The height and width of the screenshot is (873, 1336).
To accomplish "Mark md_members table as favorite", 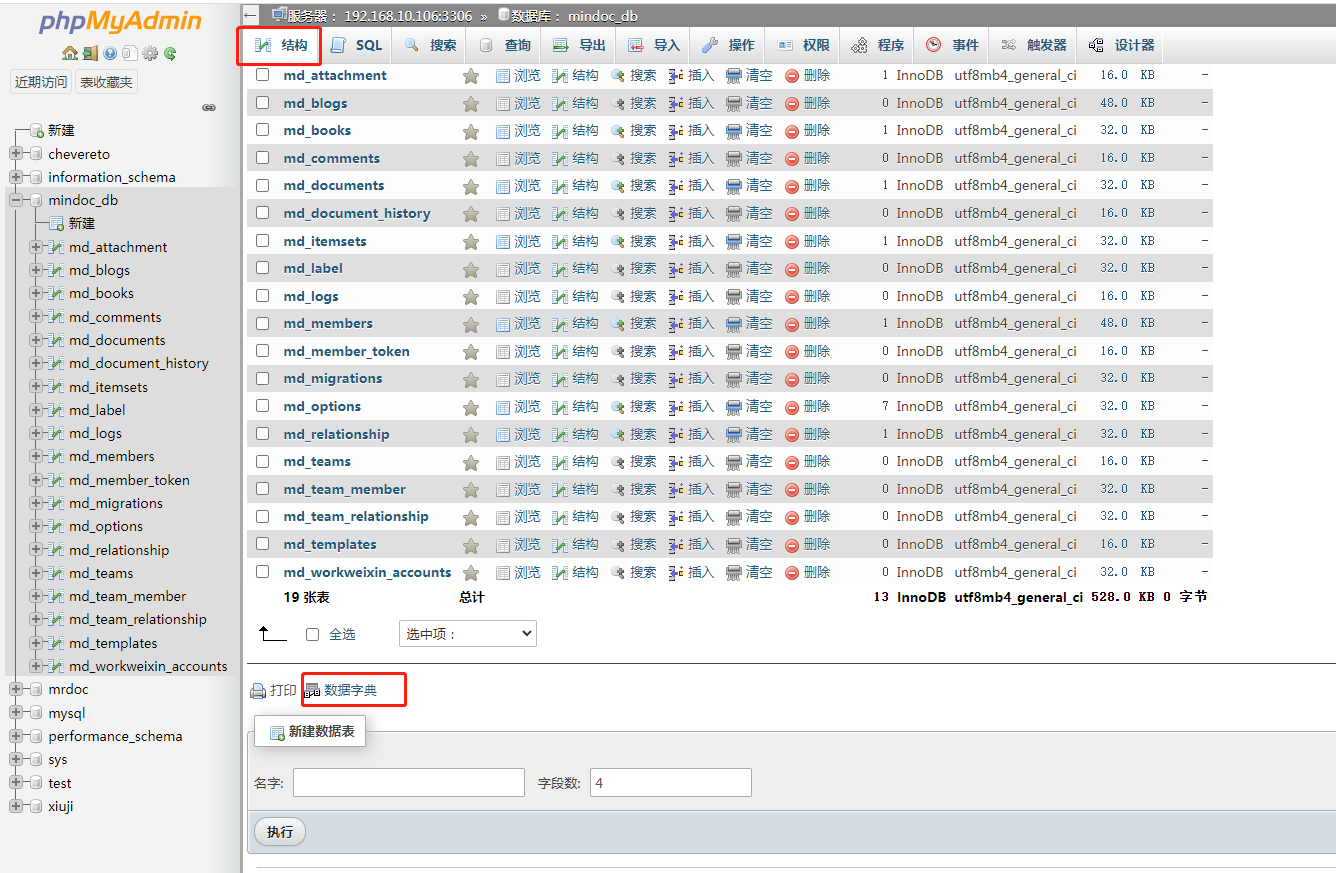I will point(471,323).
